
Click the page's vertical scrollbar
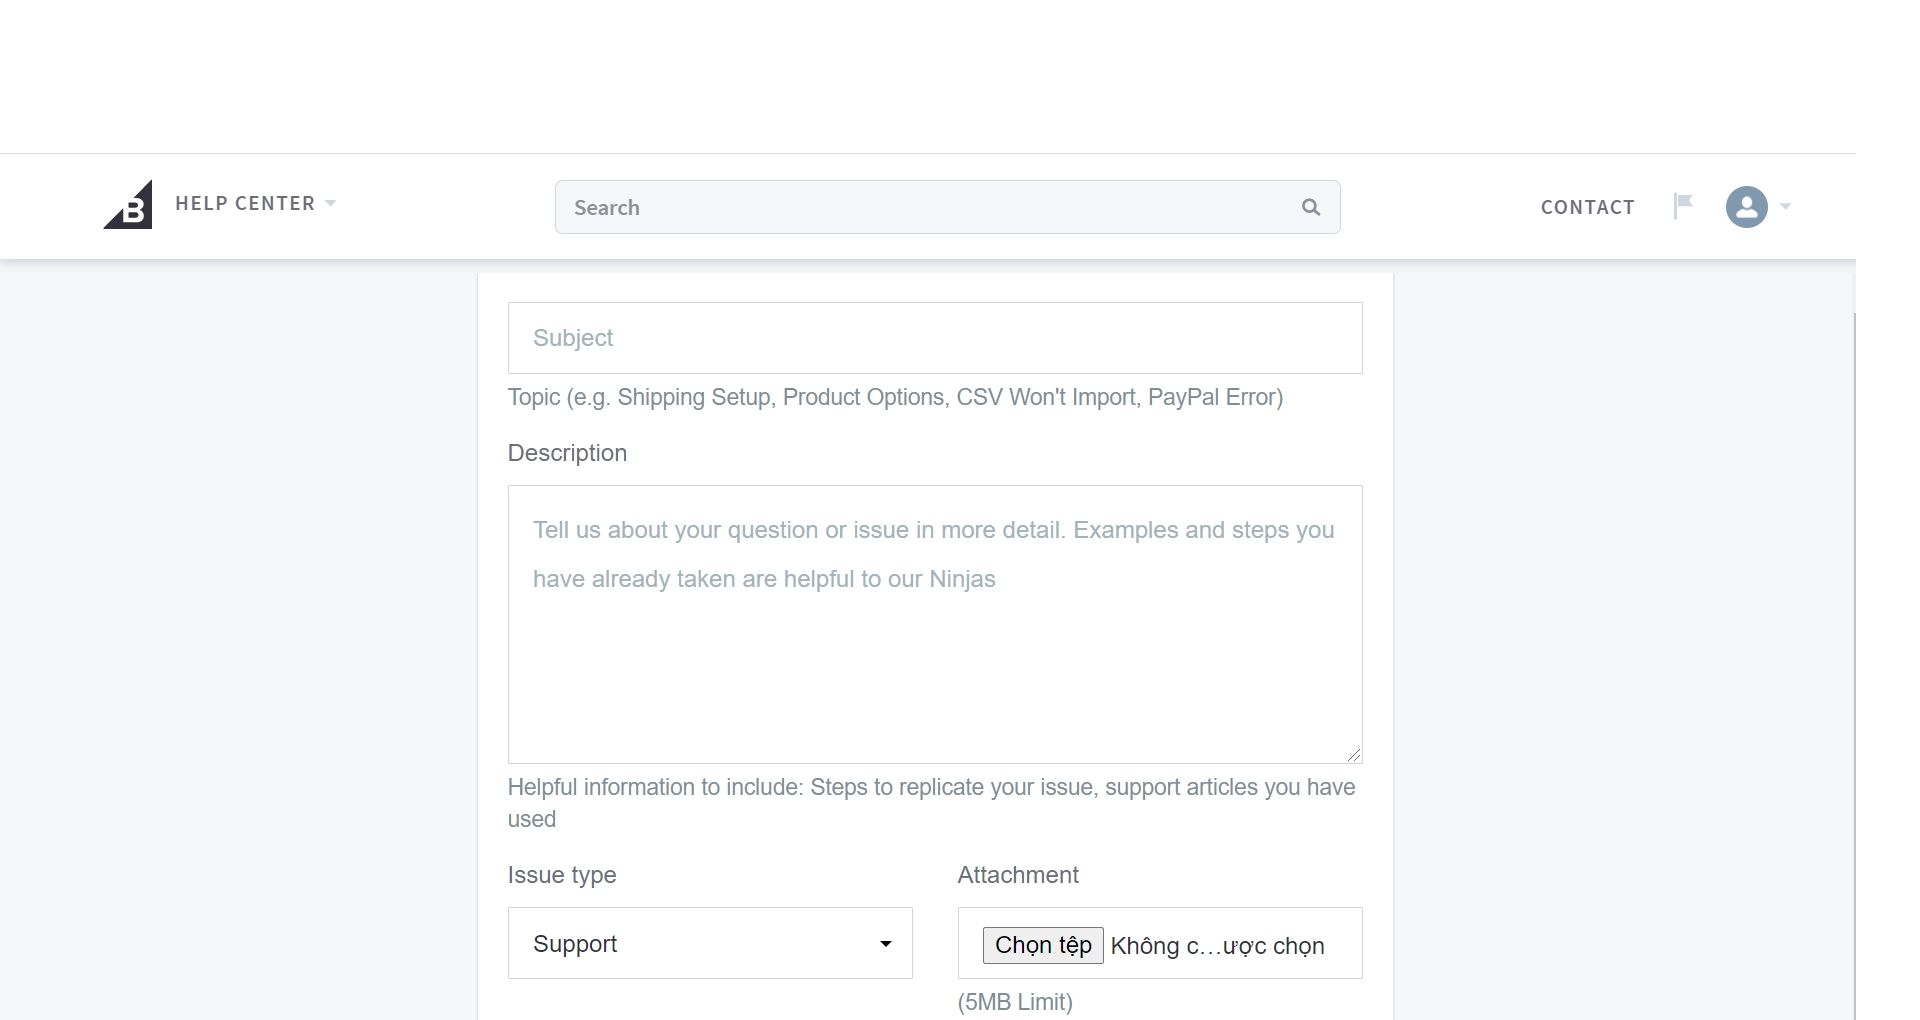click(1855, 660)
